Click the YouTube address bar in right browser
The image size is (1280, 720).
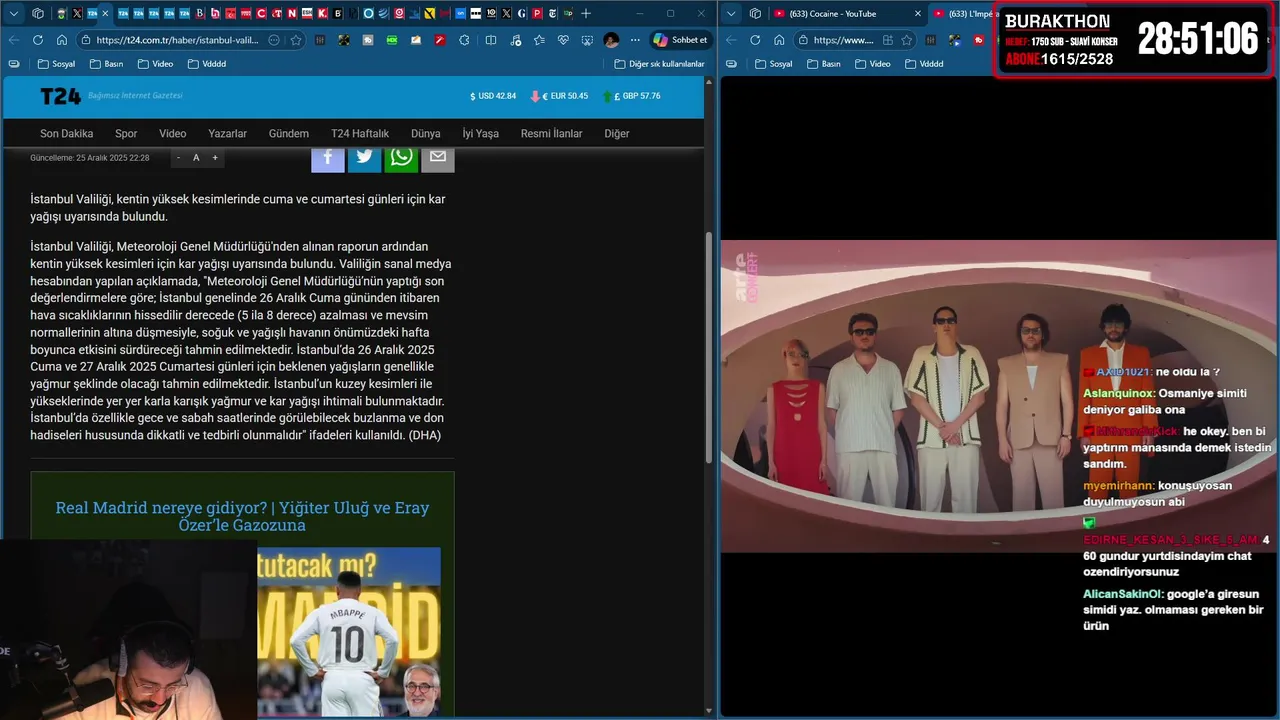point(843,40)
